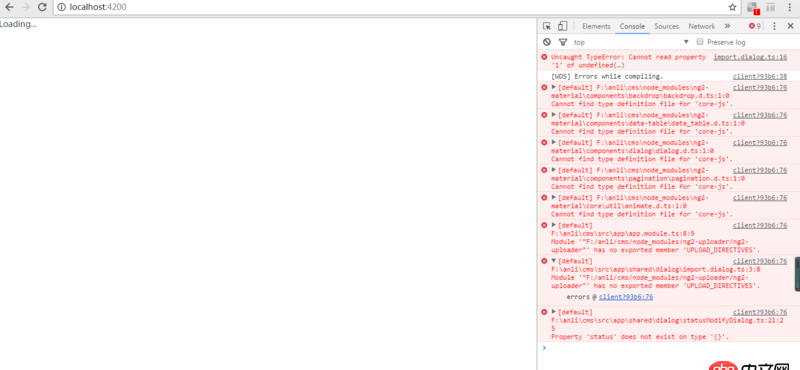Toggle the console filter funnel
The height and width of the screenshot is (370, 800).
coord(563,42)
